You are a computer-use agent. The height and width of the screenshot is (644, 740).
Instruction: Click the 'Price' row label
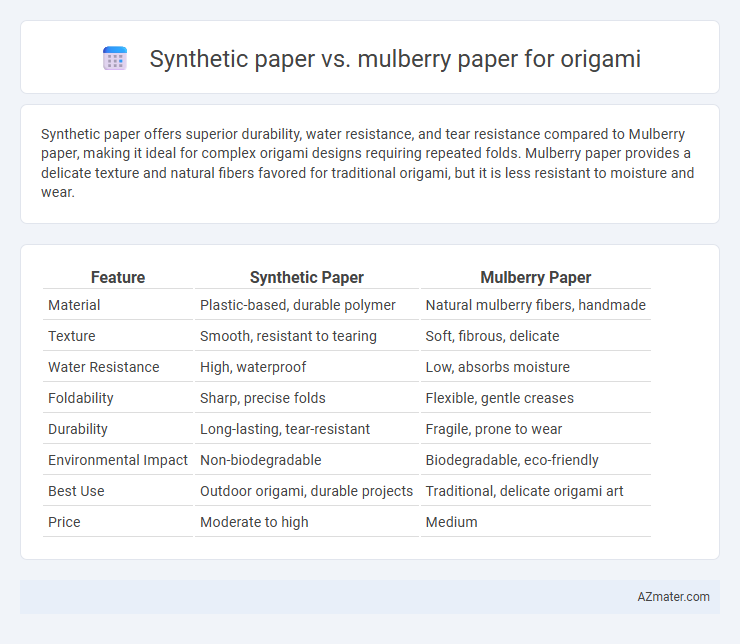point(64,522)
